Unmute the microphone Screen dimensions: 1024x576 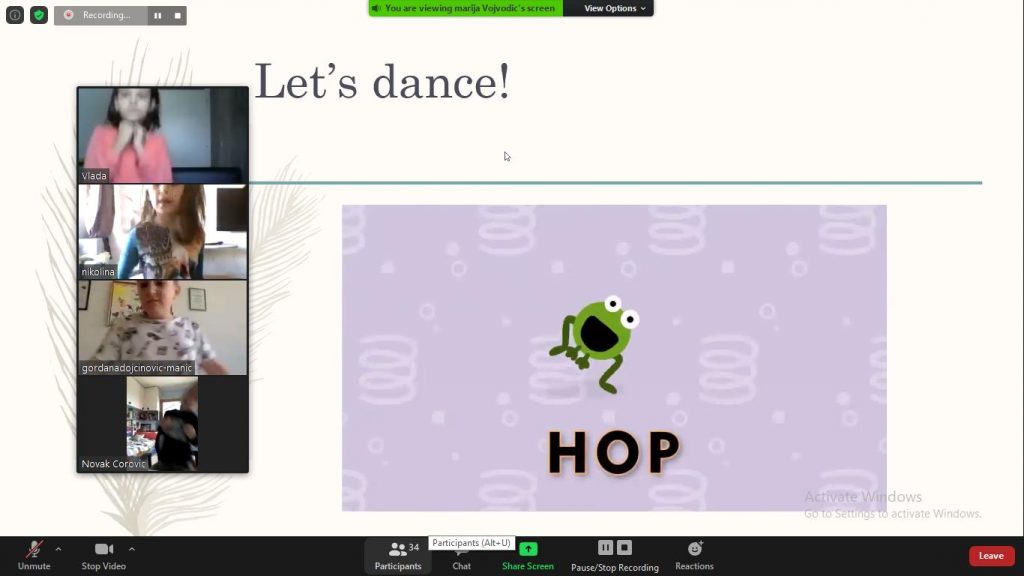click(x=33, y=555)
